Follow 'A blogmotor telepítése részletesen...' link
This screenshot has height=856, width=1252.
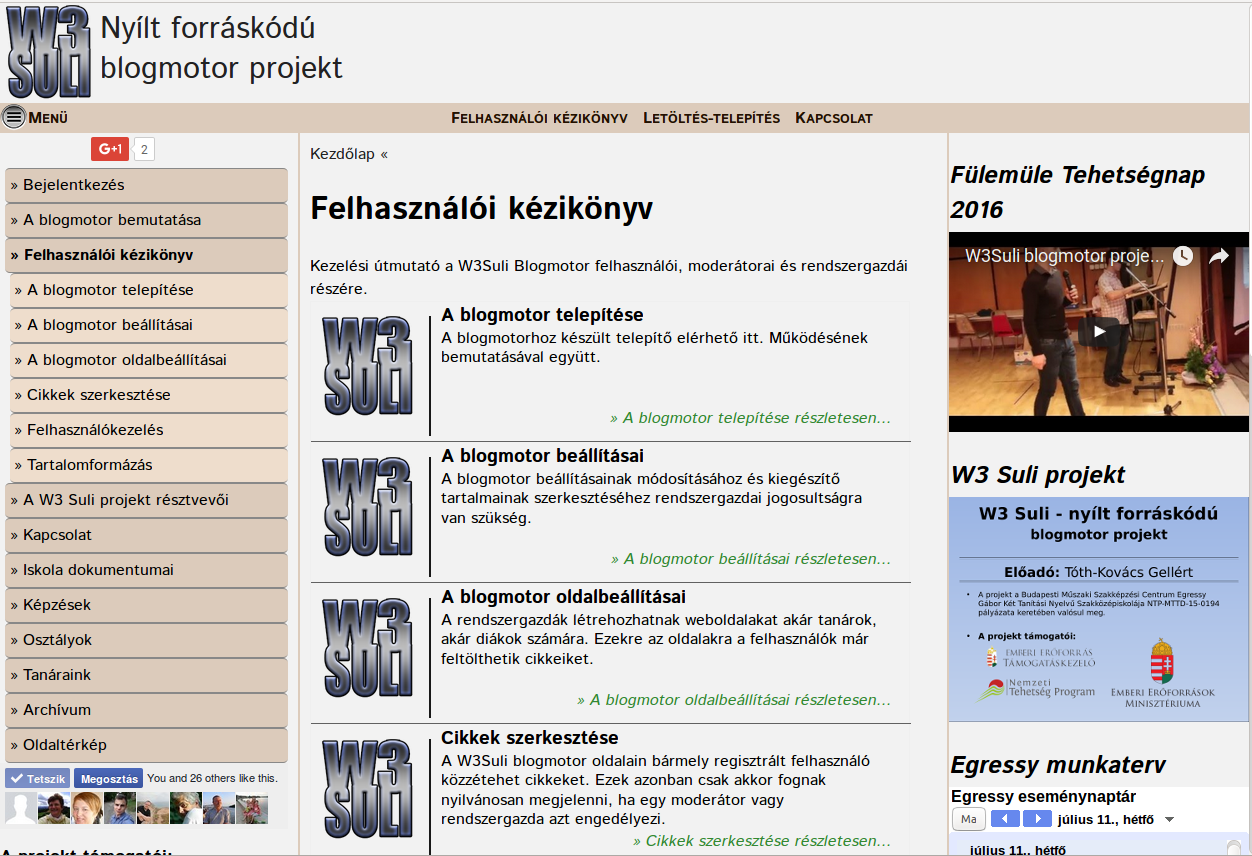(x=750, y=418)
